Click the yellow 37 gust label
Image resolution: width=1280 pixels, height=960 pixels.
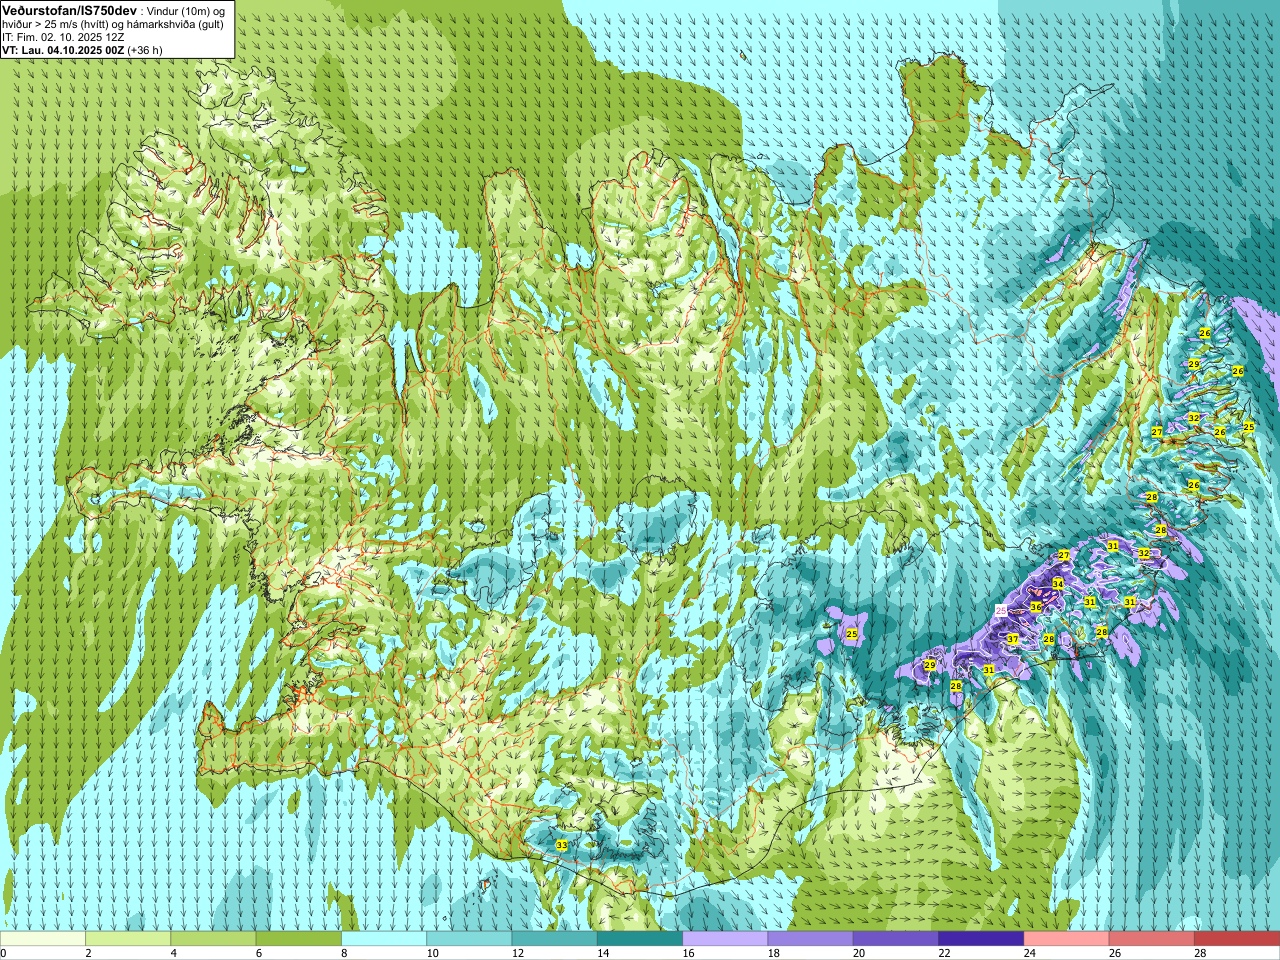pos(1013,639)
